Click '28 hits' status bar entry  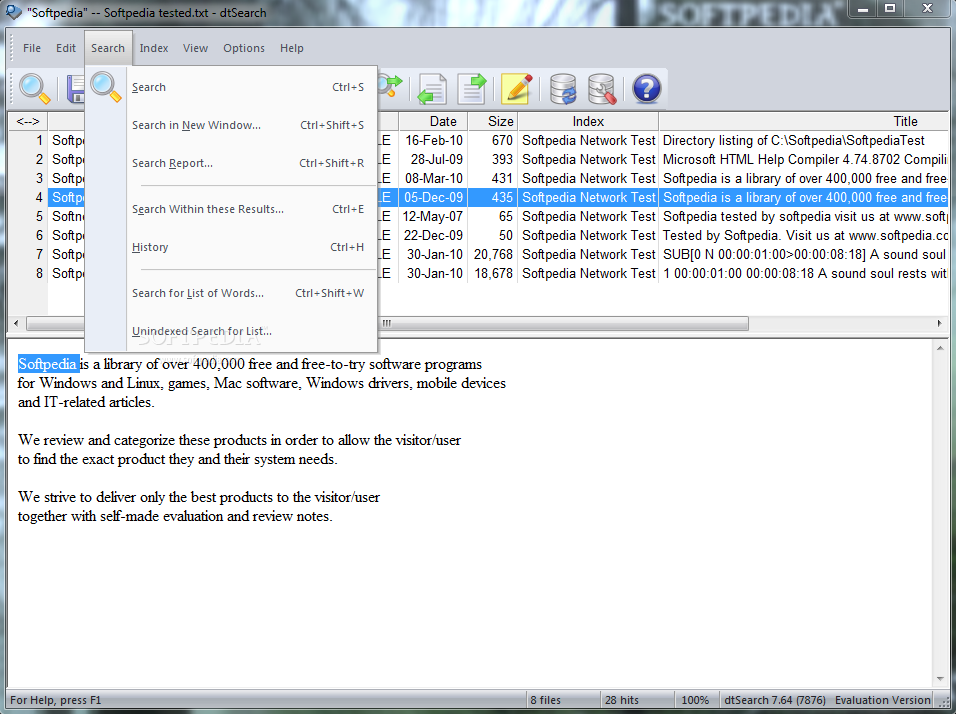(x=621, y=700)
